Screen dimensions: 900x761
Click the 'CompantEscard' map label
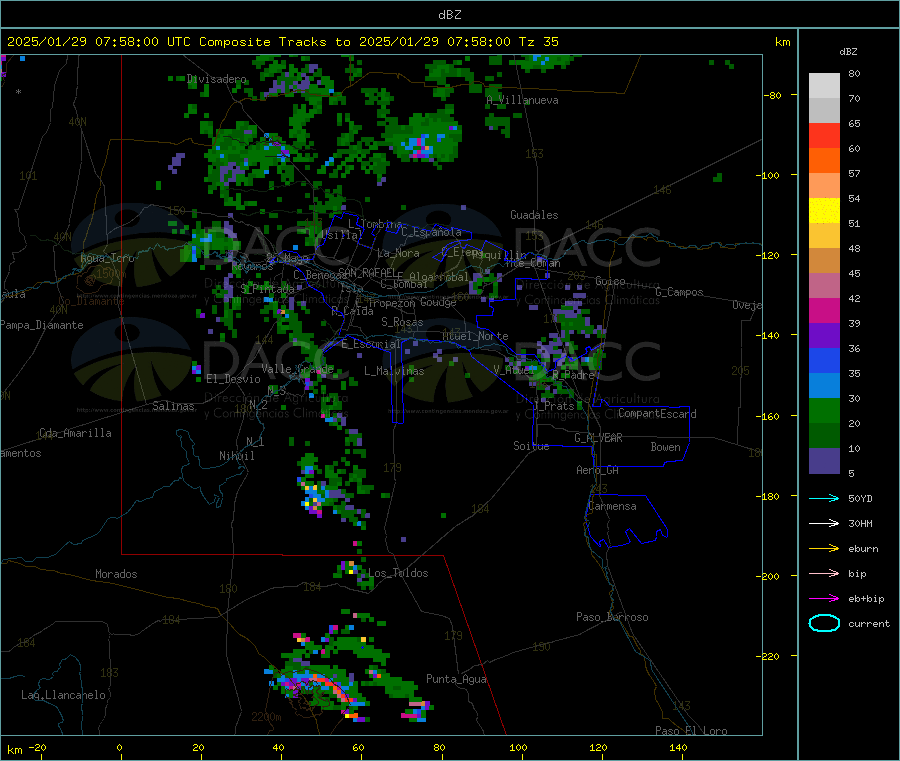(x=657, y=414)
